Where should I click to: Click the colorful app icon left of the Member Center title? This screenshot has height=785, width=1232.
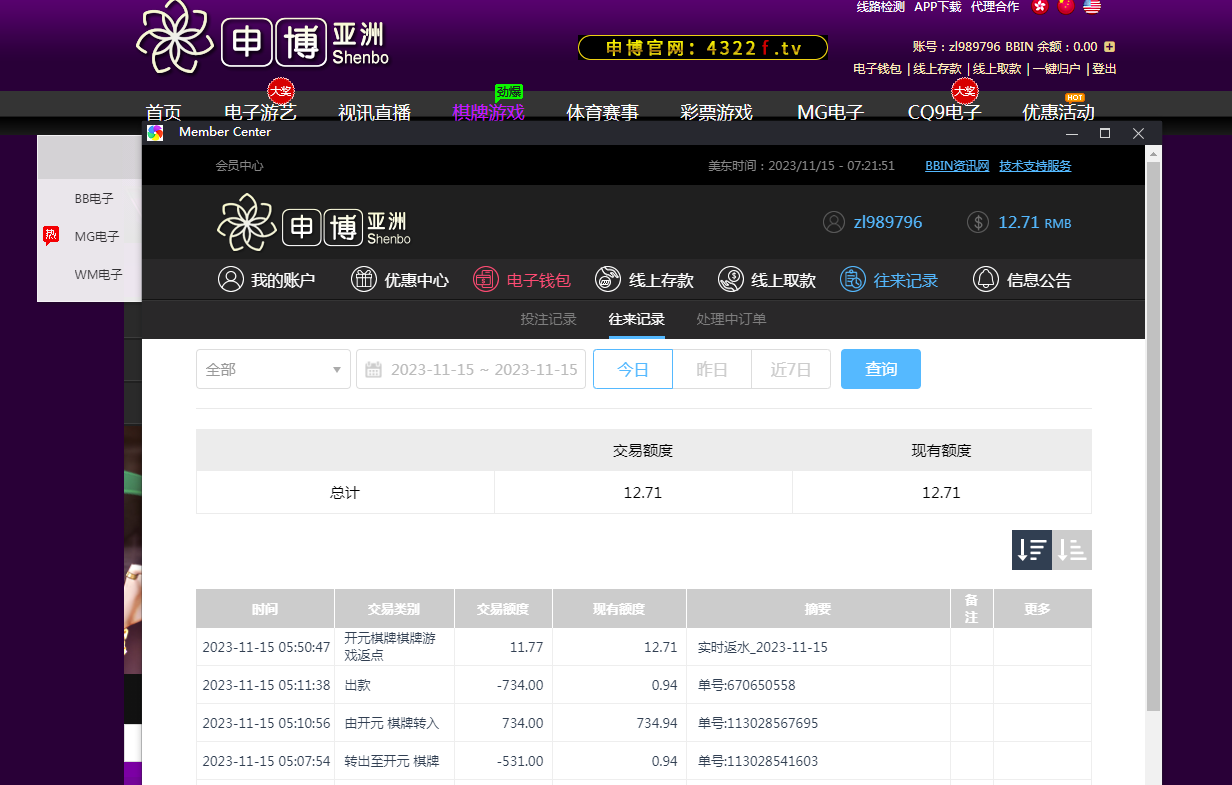[x=155, y=132]
